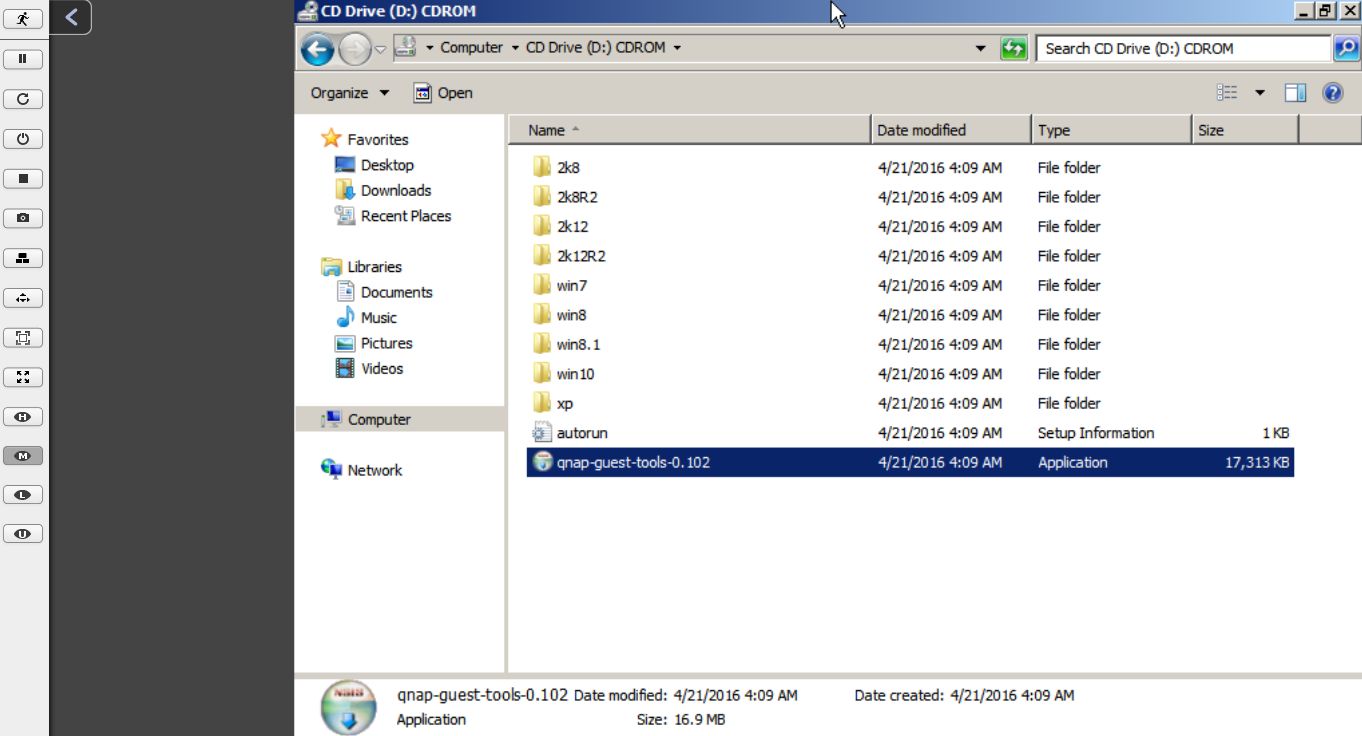Click the four-way arrows icon in the sidebar
Image resolution: width=1362 pixels, height=736 pixels.
(23, 298)
